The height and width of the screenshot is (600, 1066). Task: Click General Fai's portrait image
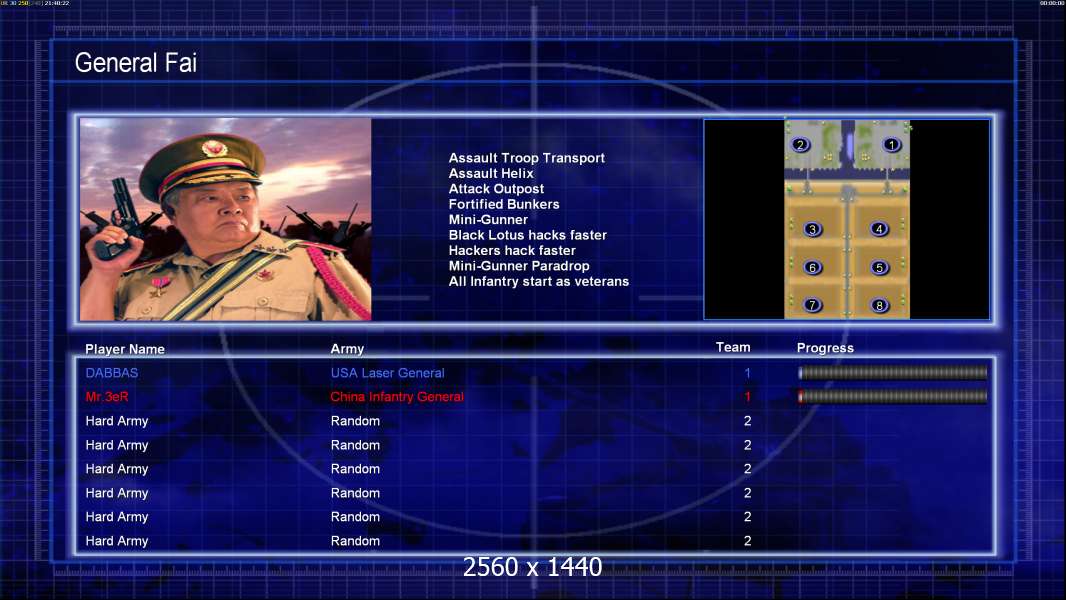226,219
